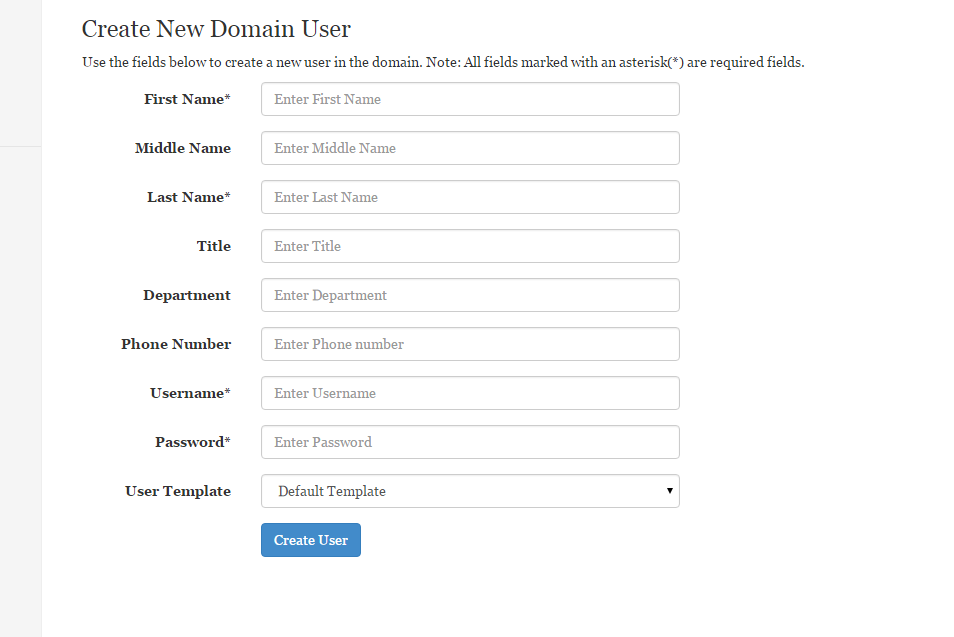Click into the Enter Title field
The height and width of the screenshot is (637, 954).
(x=470, y=246)
